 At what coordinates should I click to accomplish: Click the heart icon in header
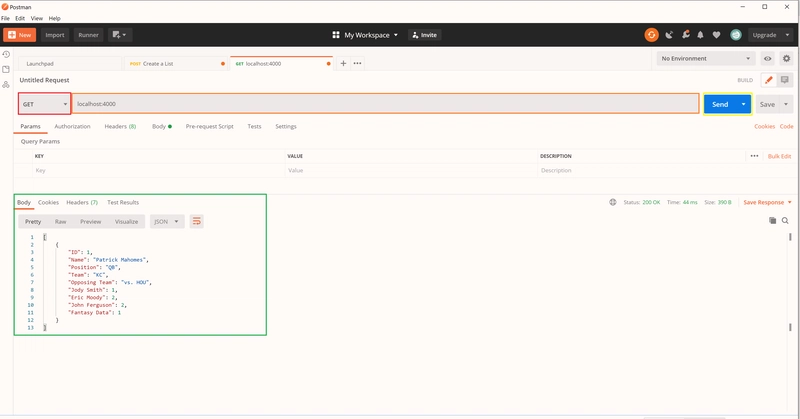[x=716, y=35]
